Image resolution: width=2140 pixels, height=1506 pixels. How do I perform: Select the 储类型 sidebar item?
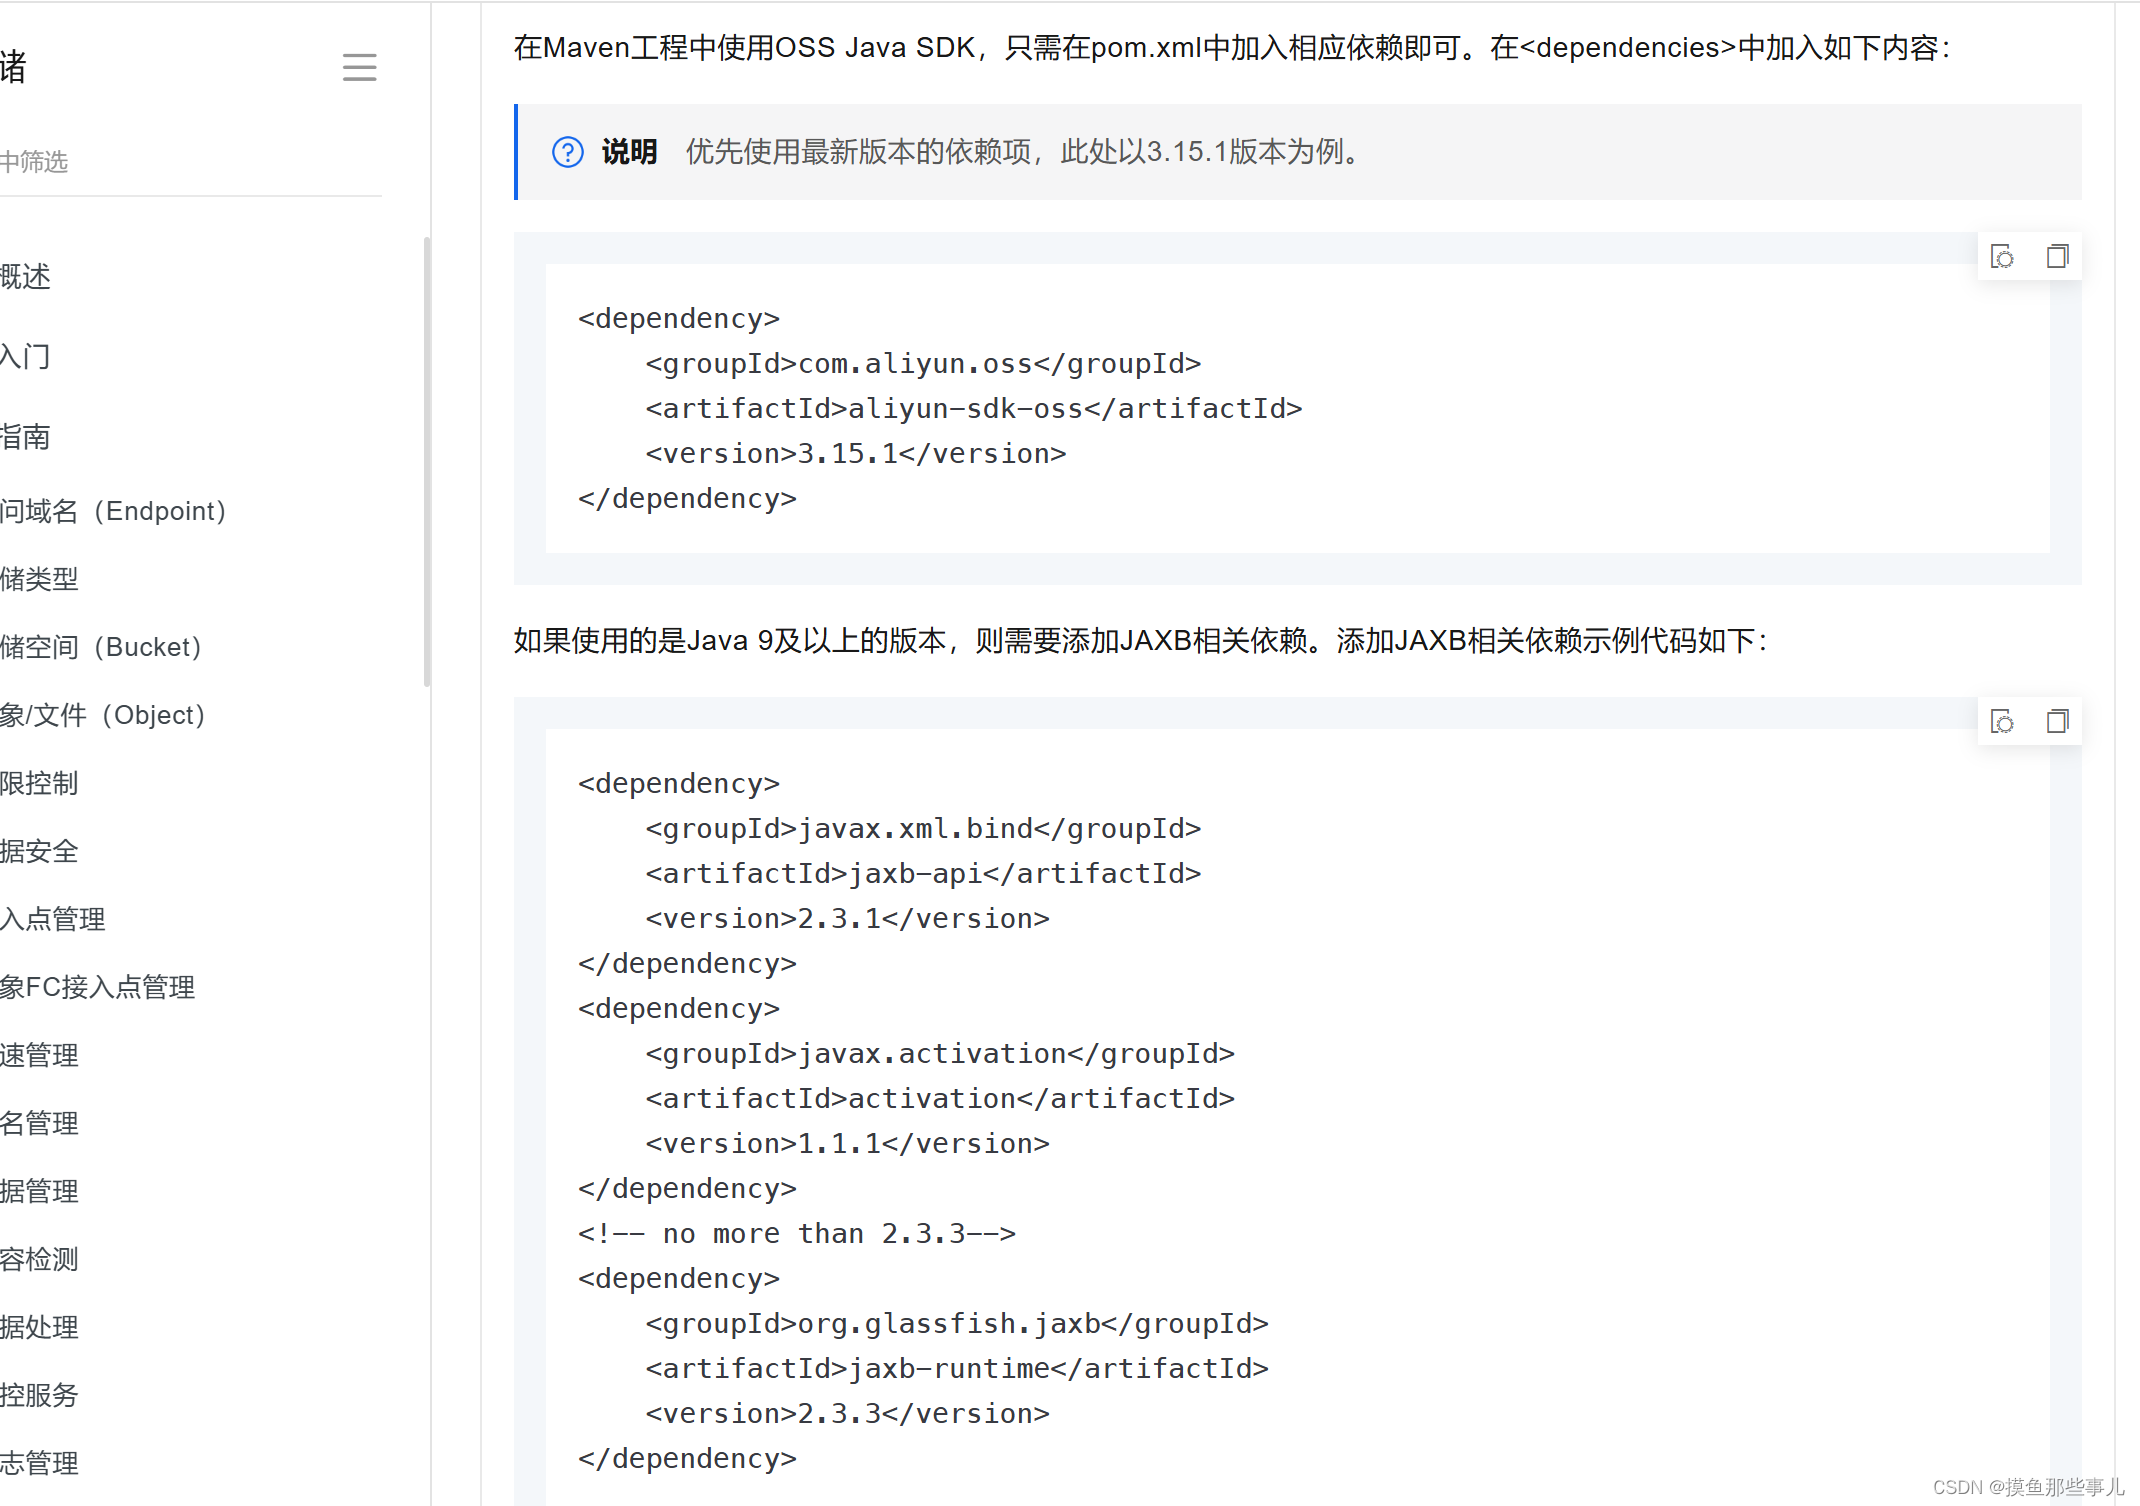pyautogui.click(x=39, y=579)
